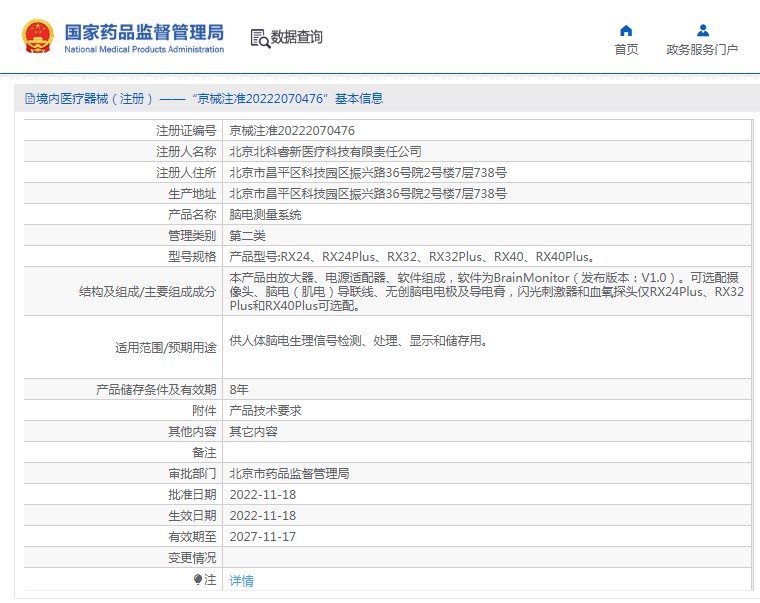
Task: Click the 有效期至 label
Action: tap(192, 537)
